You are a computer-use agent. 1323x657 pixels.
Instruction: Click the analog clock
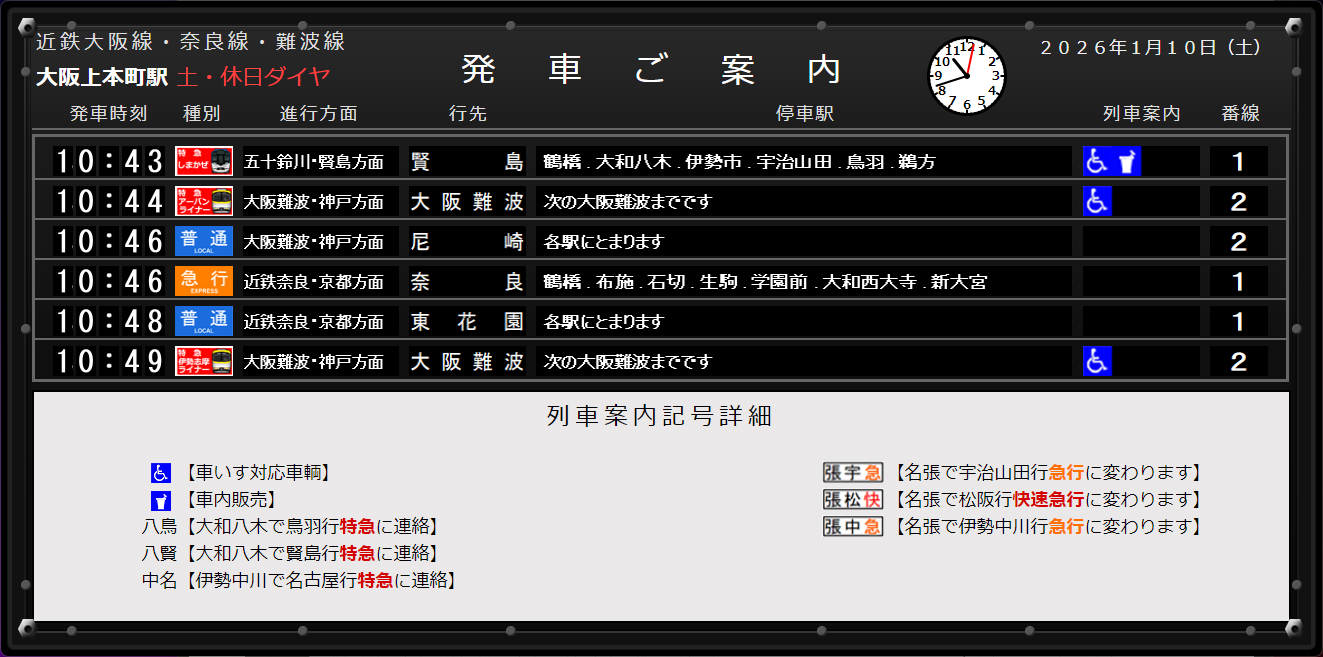coord(967,76)
